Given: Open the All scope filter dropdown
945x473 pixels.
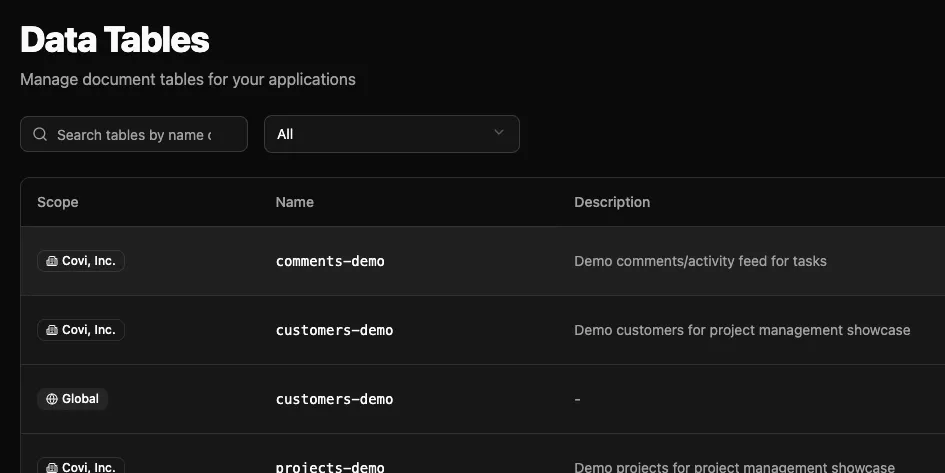Looking at the screenshot, I should pos(391,134).
